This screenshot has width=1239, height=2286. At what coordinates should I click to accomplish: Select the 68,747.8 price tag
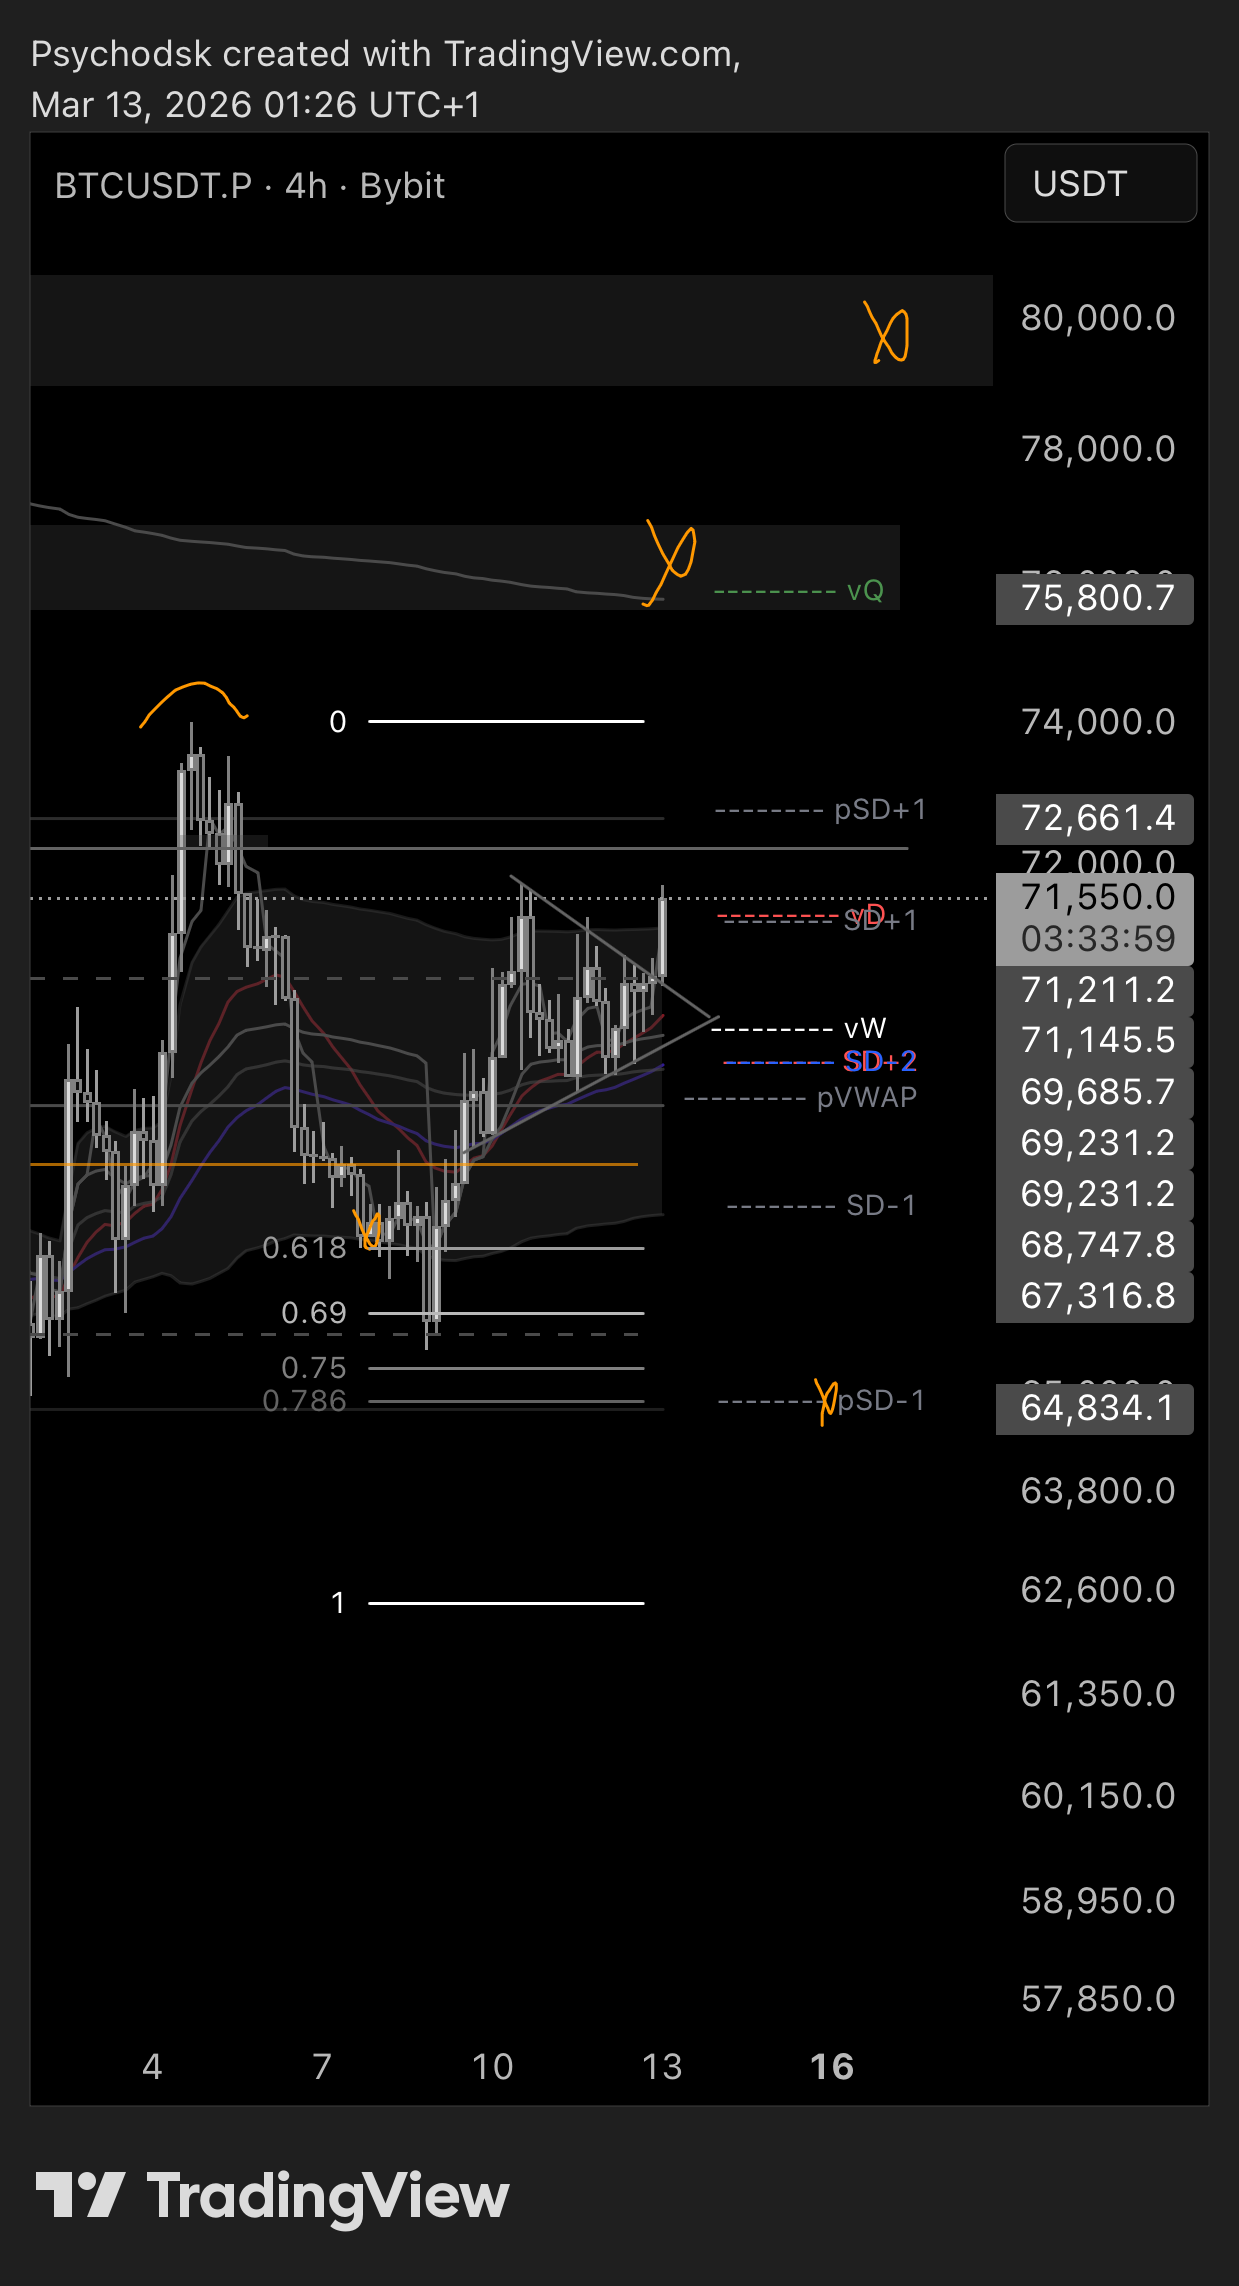(1095, 1245)
